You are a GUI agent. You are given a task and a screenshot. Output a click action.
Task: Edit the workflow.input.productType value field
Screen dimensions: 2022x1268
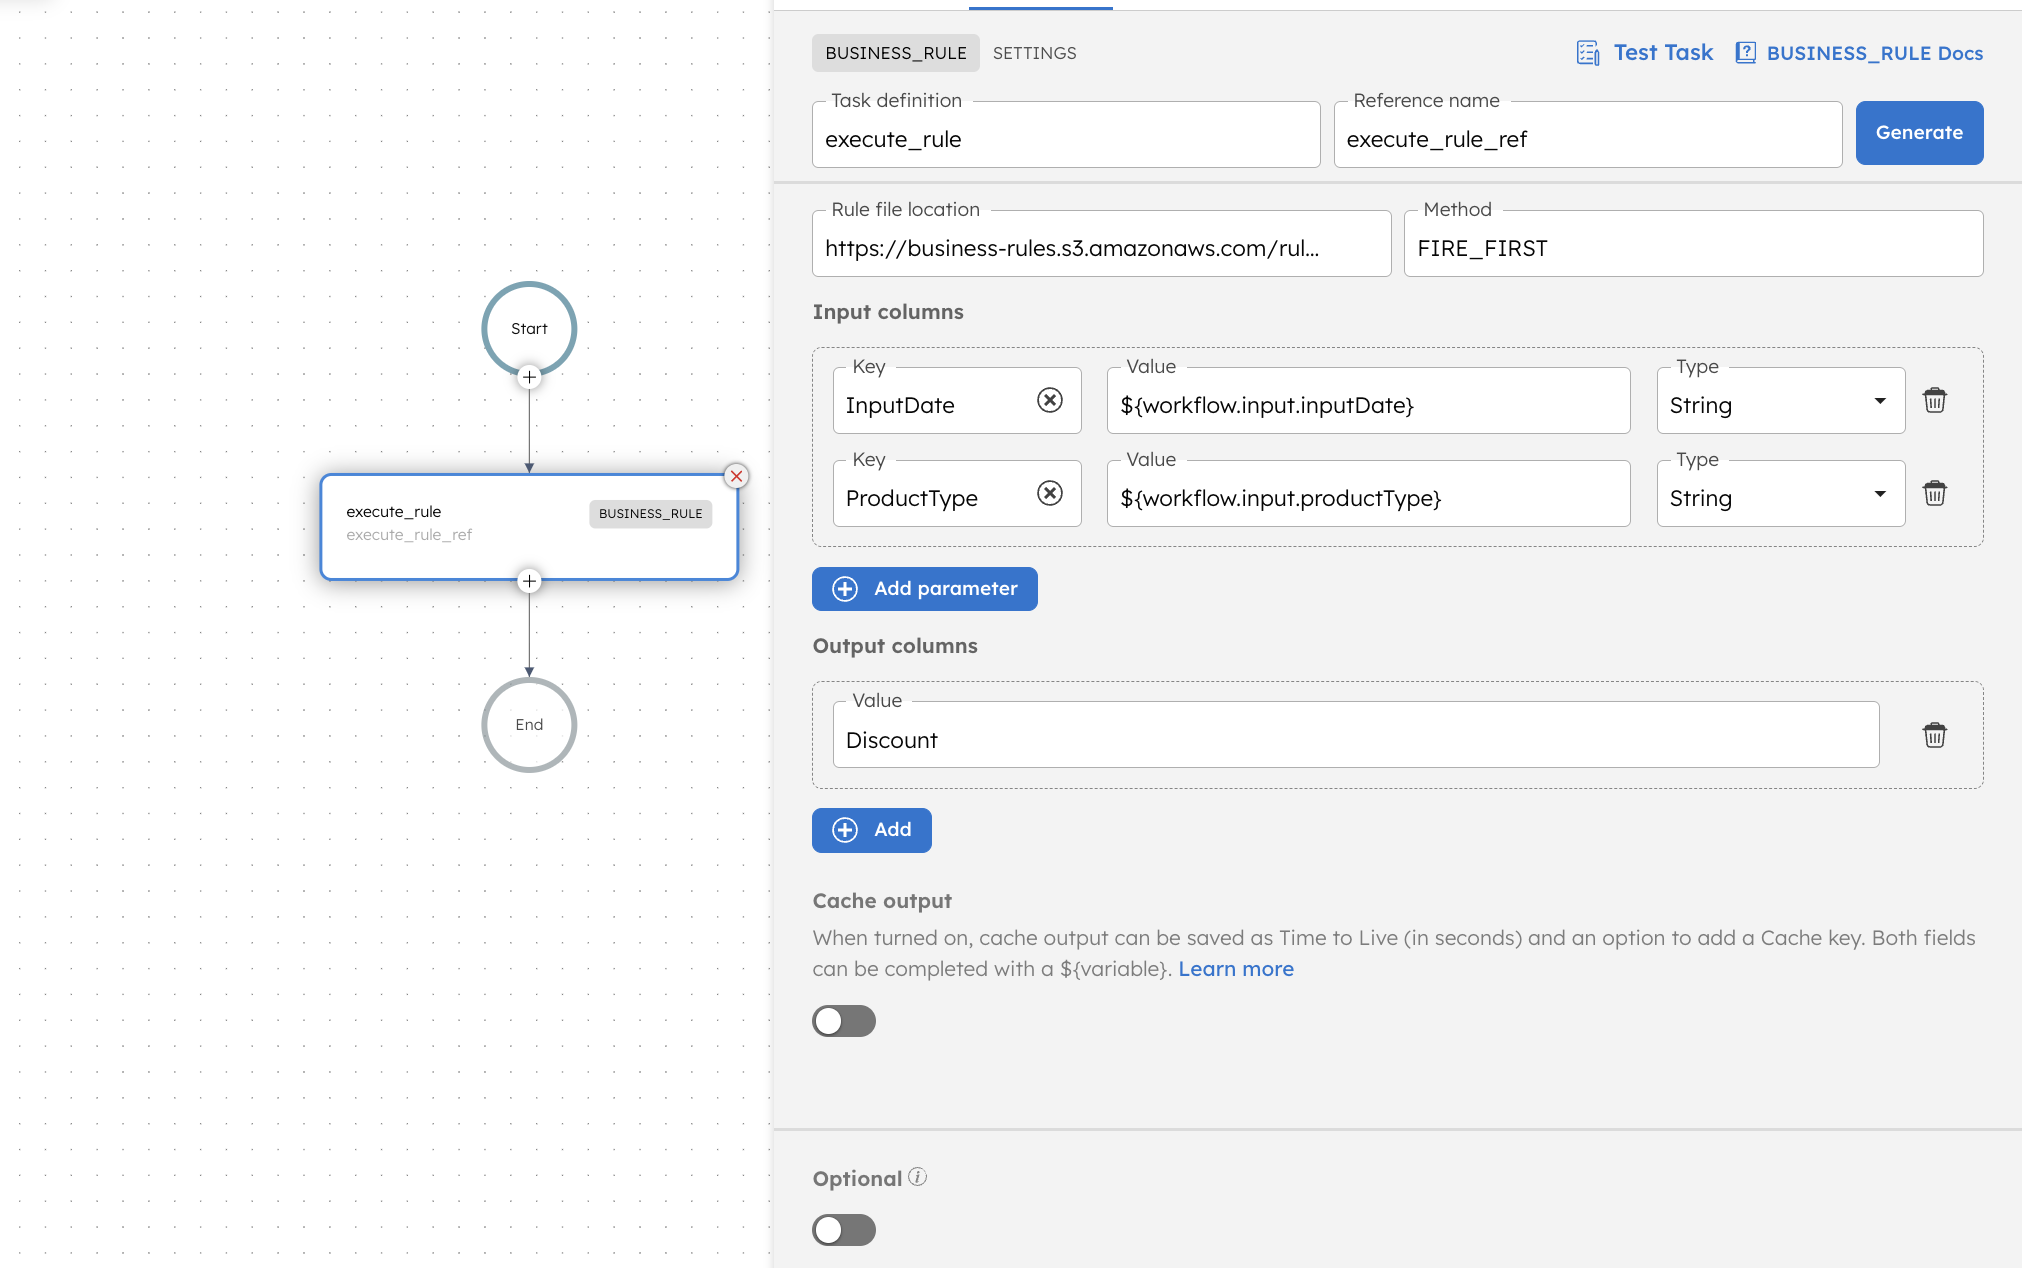pyautogui.click(x=1368, y=493)
